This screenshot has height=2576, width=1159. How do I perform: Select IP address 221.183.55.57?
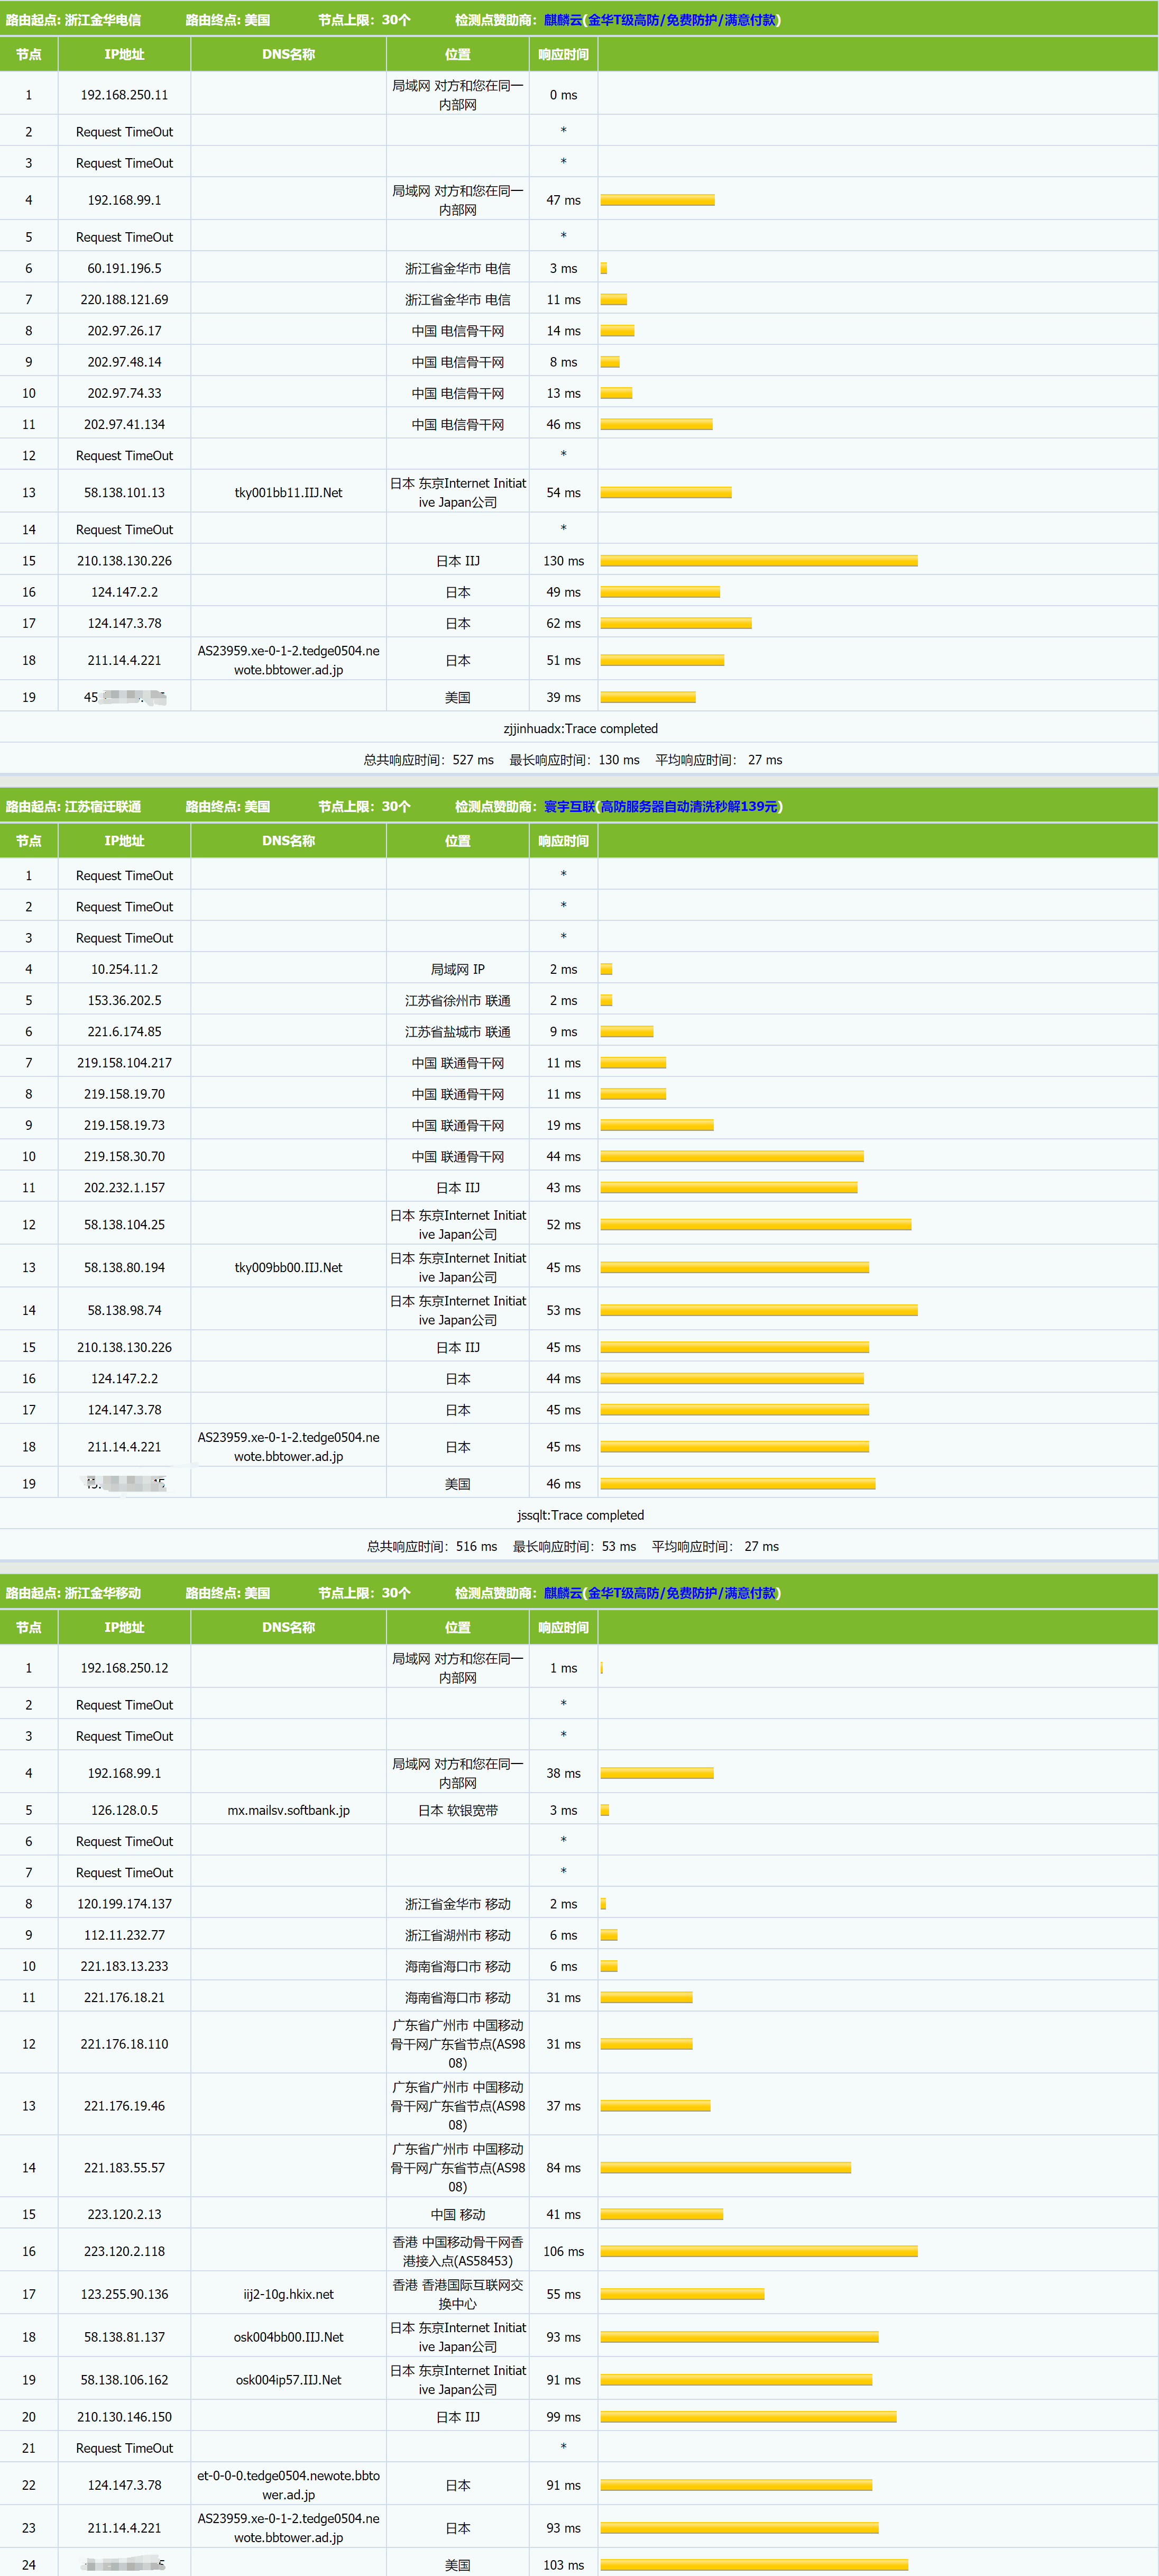pos(124,2168)
